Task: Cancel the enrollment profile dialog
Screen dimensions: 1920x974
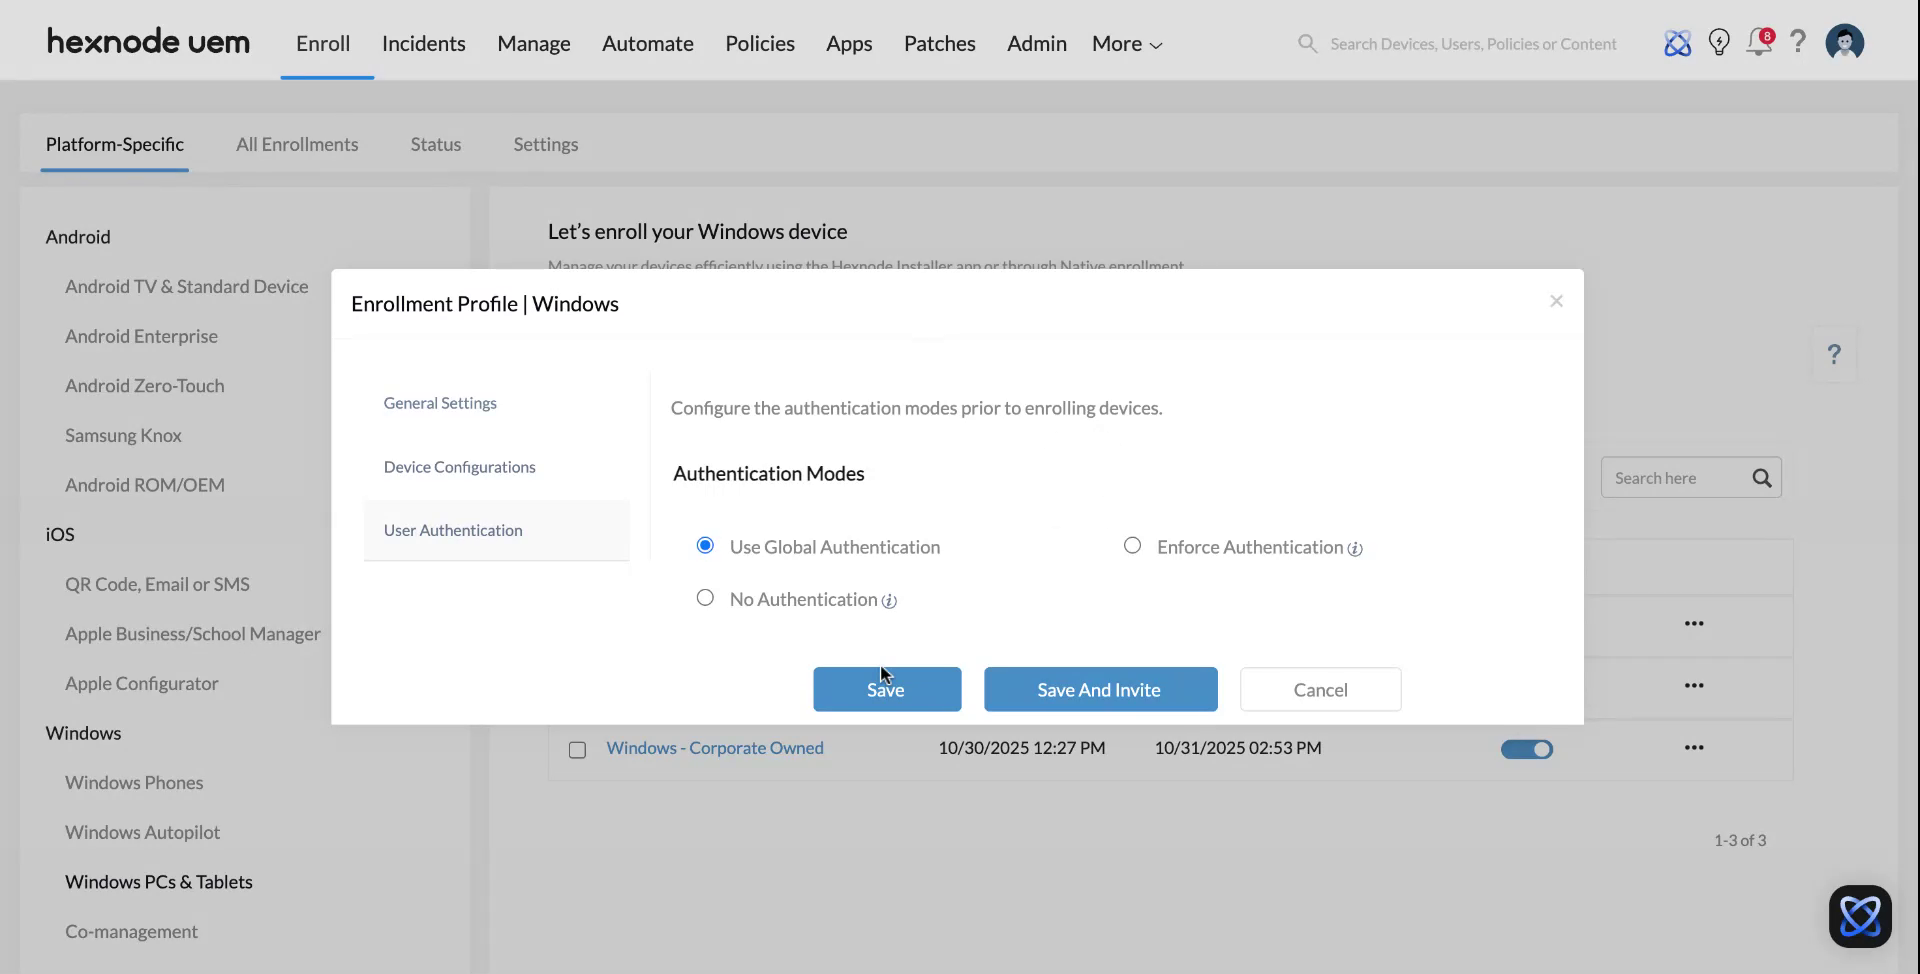Action: pyautogui.click(x=1320, y=689)
